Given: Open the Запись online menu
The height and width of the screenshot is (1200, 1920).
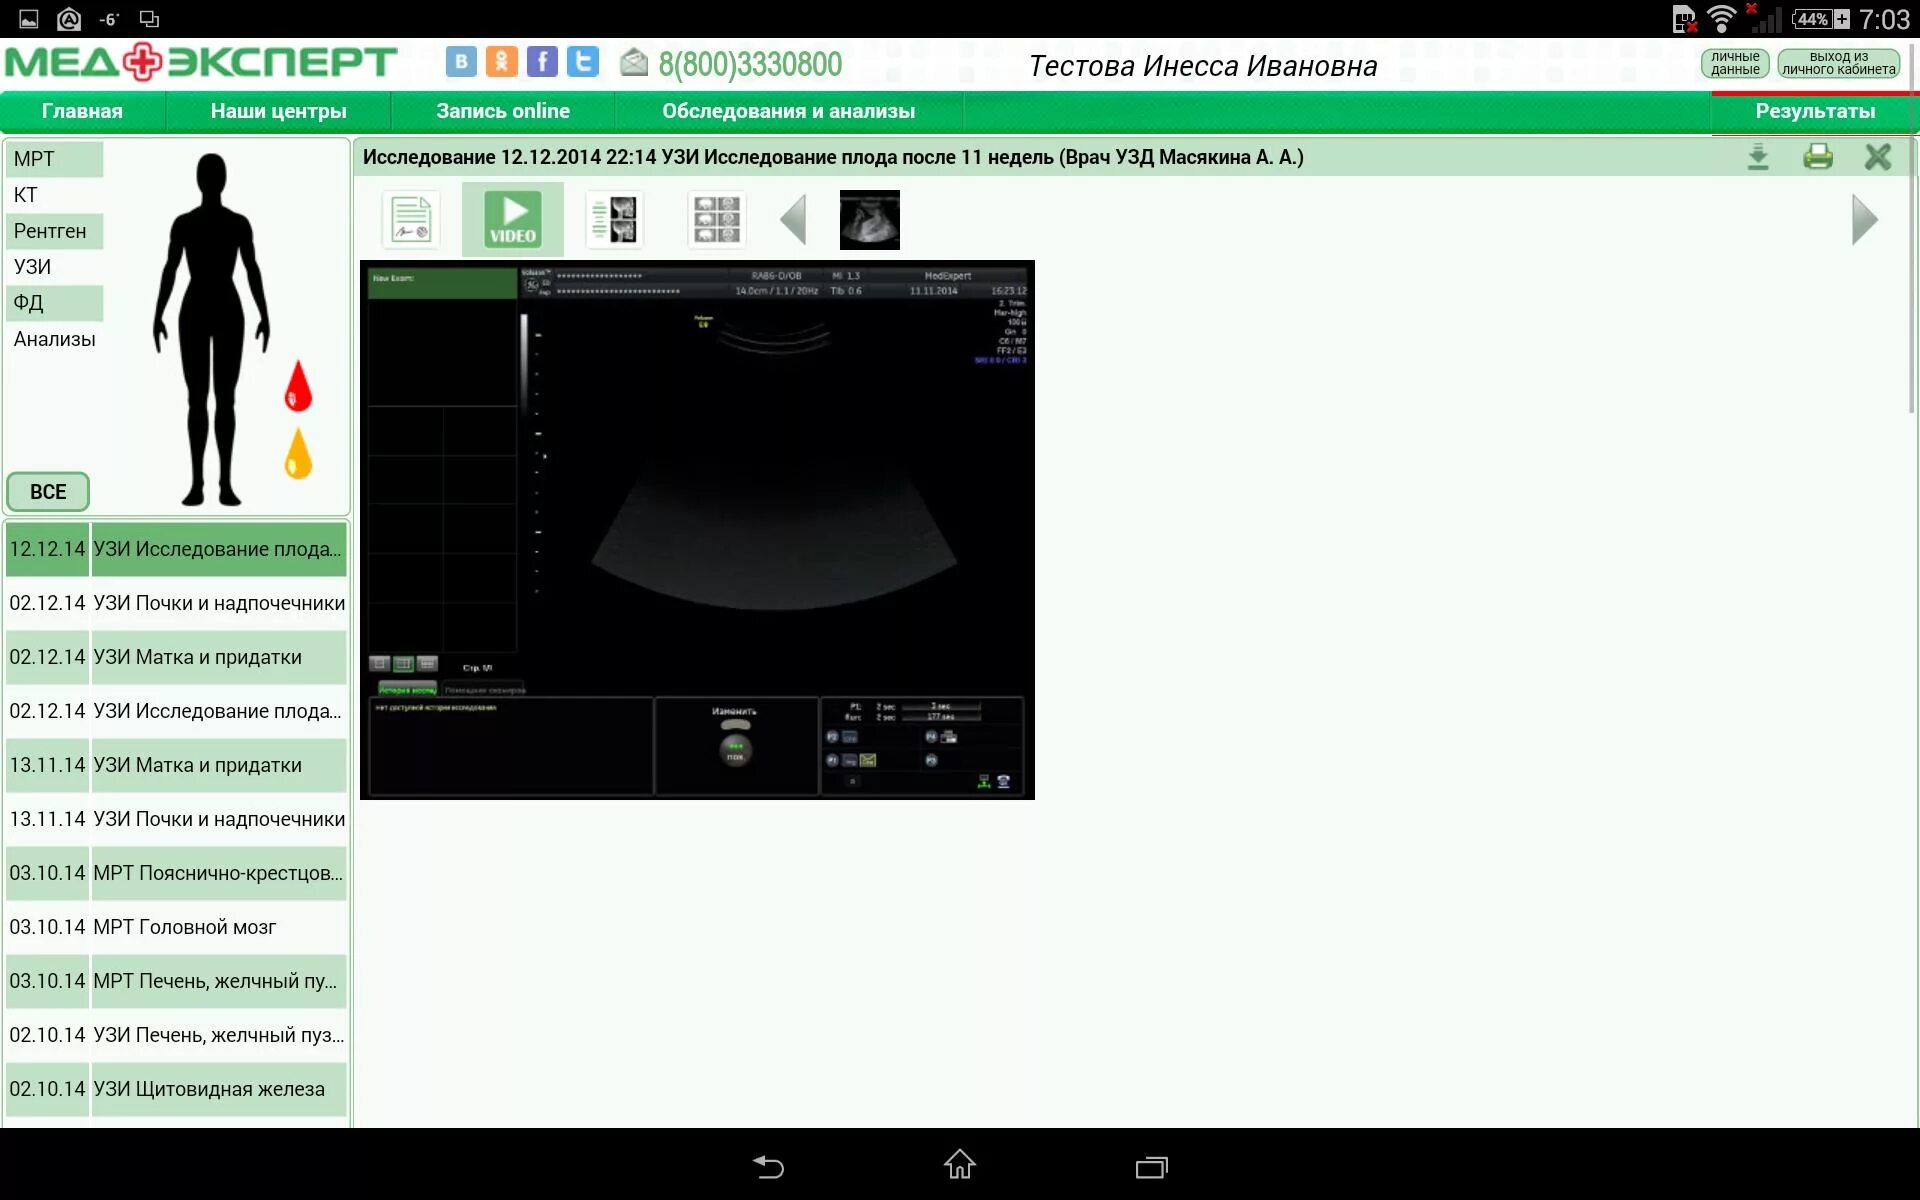Looking at the screenshot, I should tap(502, 111).
